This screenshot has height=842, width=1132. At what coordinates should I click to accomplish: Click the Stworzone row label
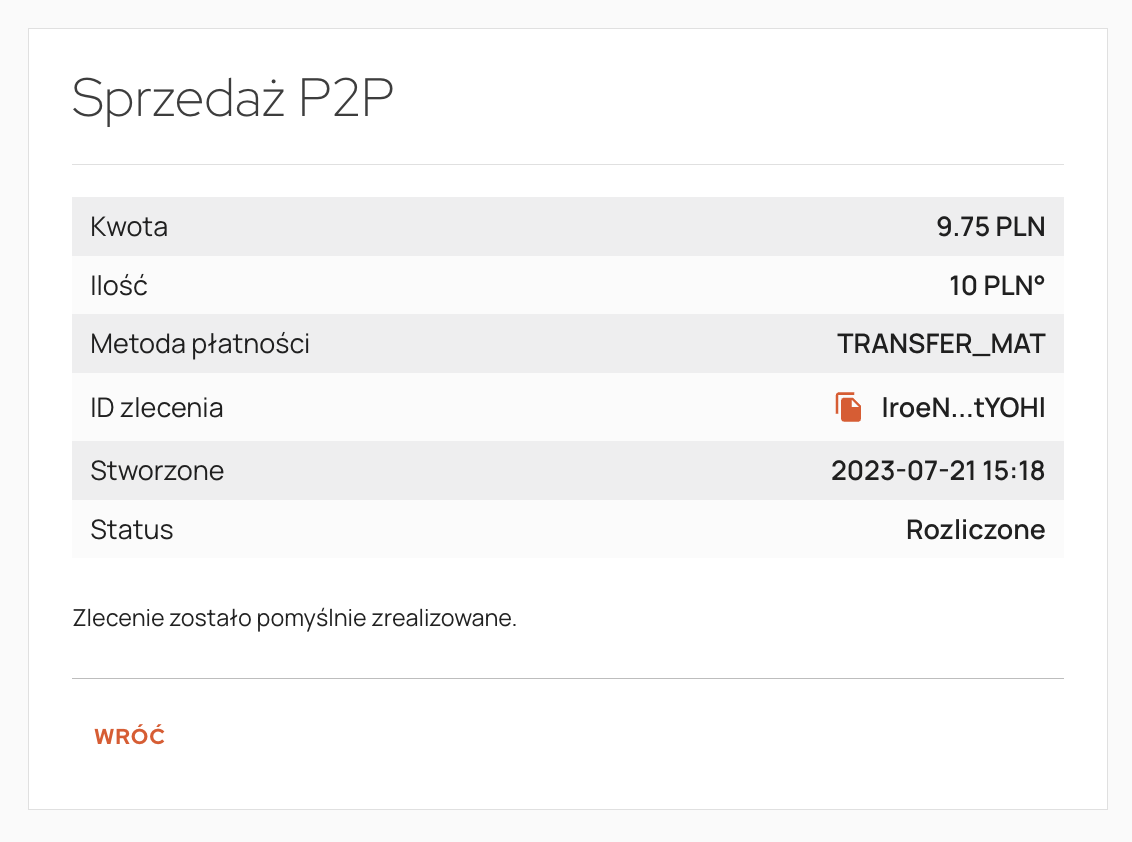click(x=157, y=471)
